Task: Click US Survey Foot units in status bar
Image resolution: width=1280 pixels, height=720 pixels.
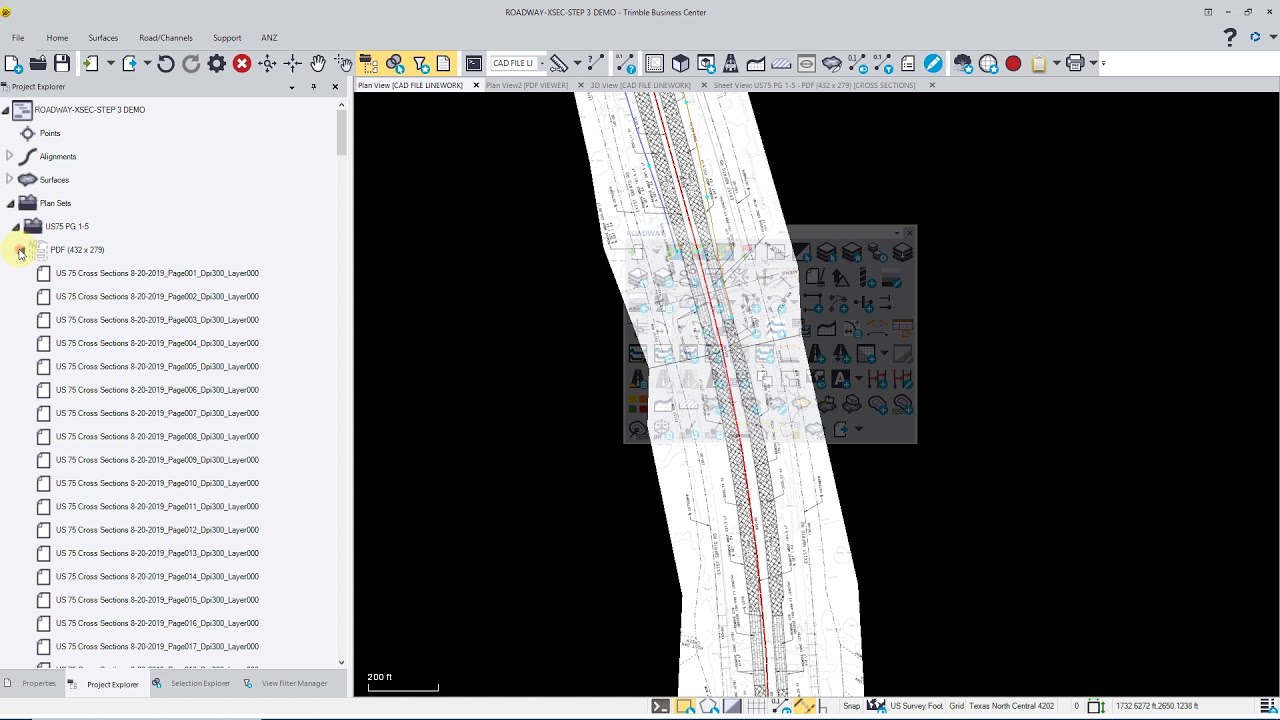Action: click(916, 706)
